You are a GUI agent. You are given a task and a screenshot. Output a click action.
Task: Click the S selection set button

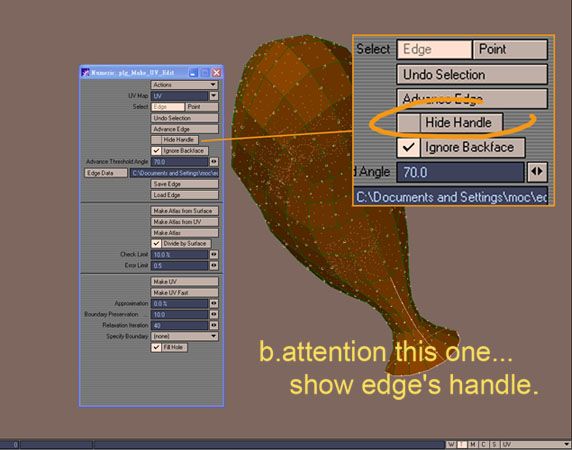(x=494, y=445)
